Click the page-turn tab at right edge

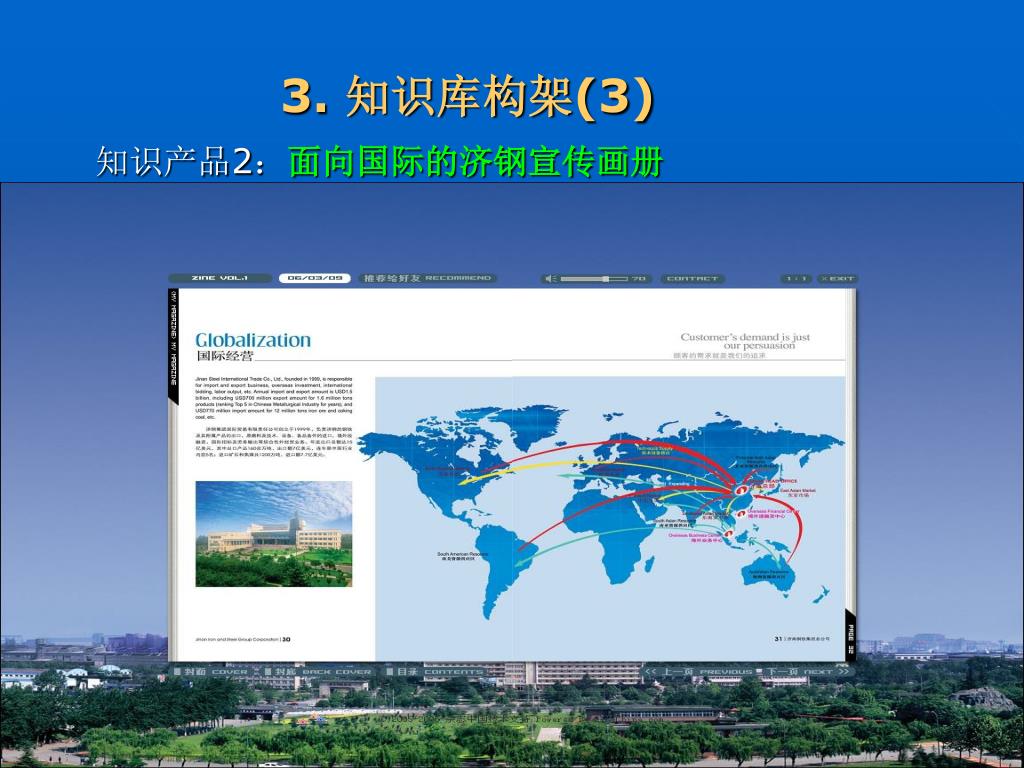tap(850, 633)
